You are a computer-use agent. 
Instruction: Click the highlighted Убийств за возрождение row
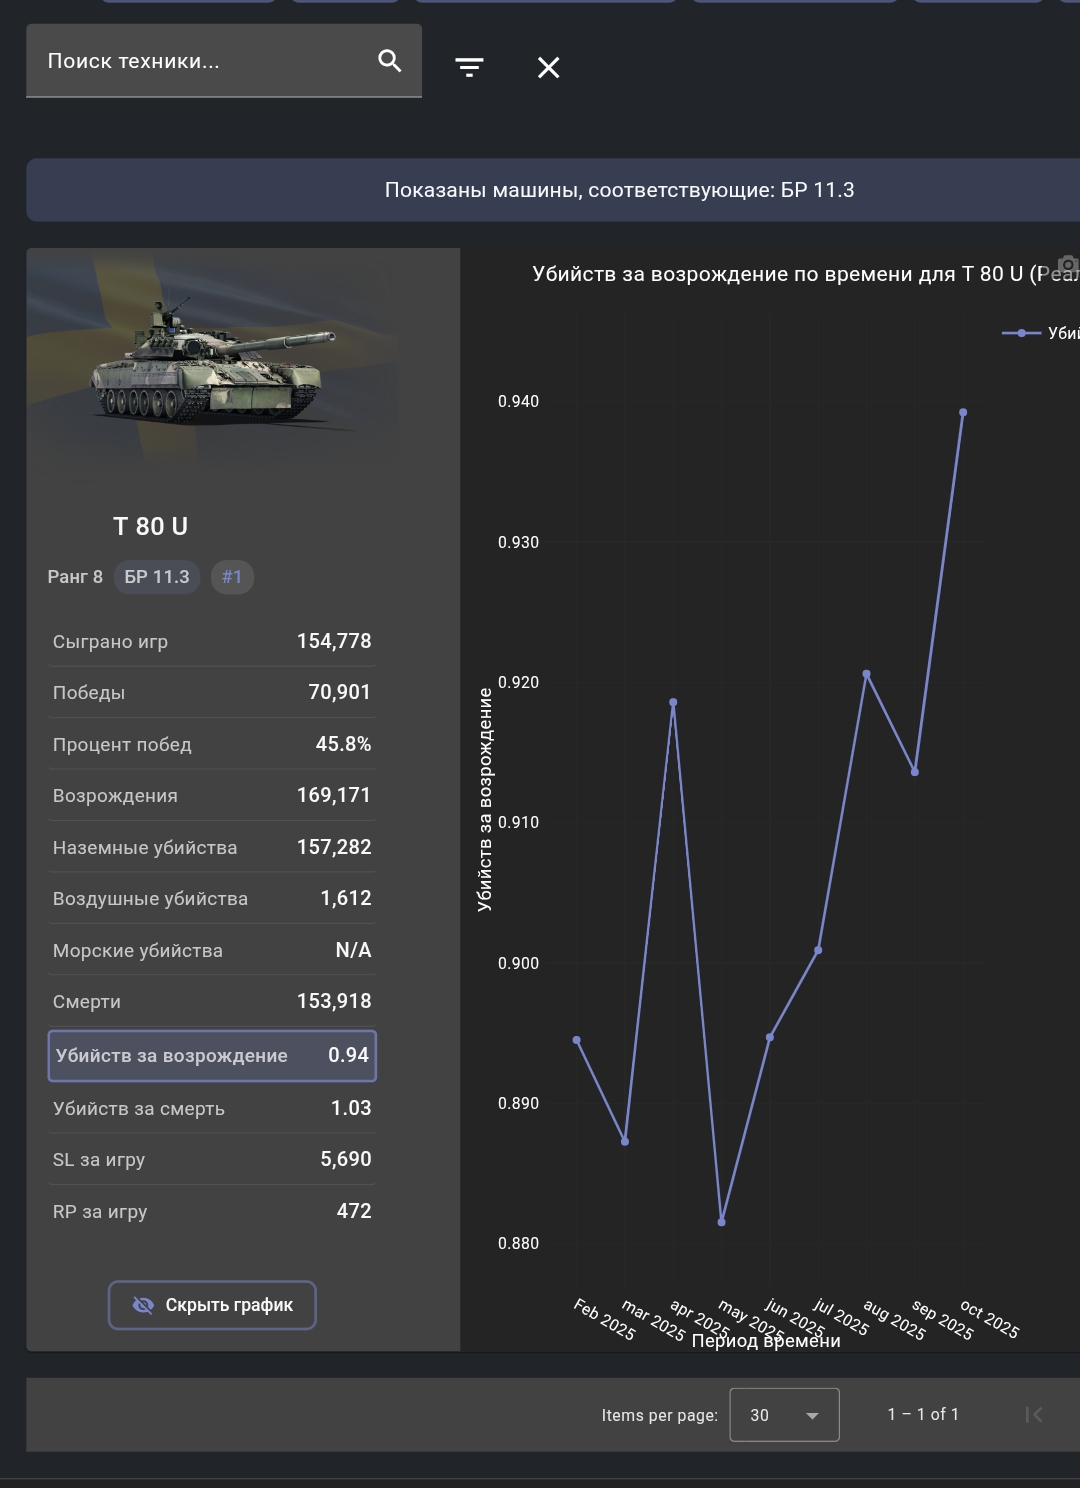pos(212,1056)
